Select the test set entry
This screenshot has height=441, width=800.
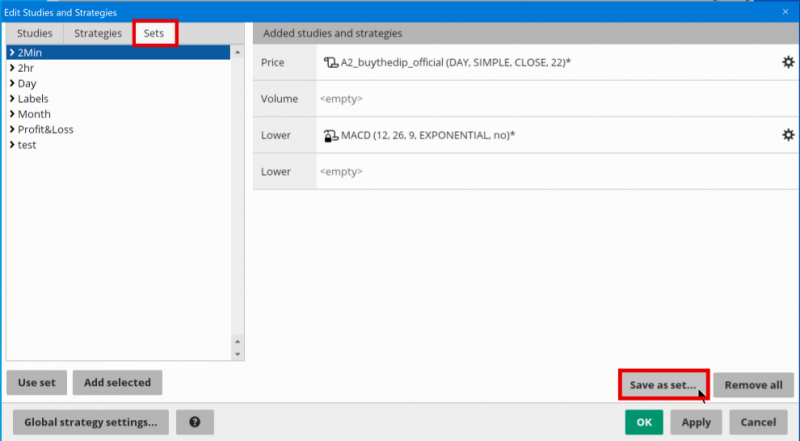[x=28, y=145]
